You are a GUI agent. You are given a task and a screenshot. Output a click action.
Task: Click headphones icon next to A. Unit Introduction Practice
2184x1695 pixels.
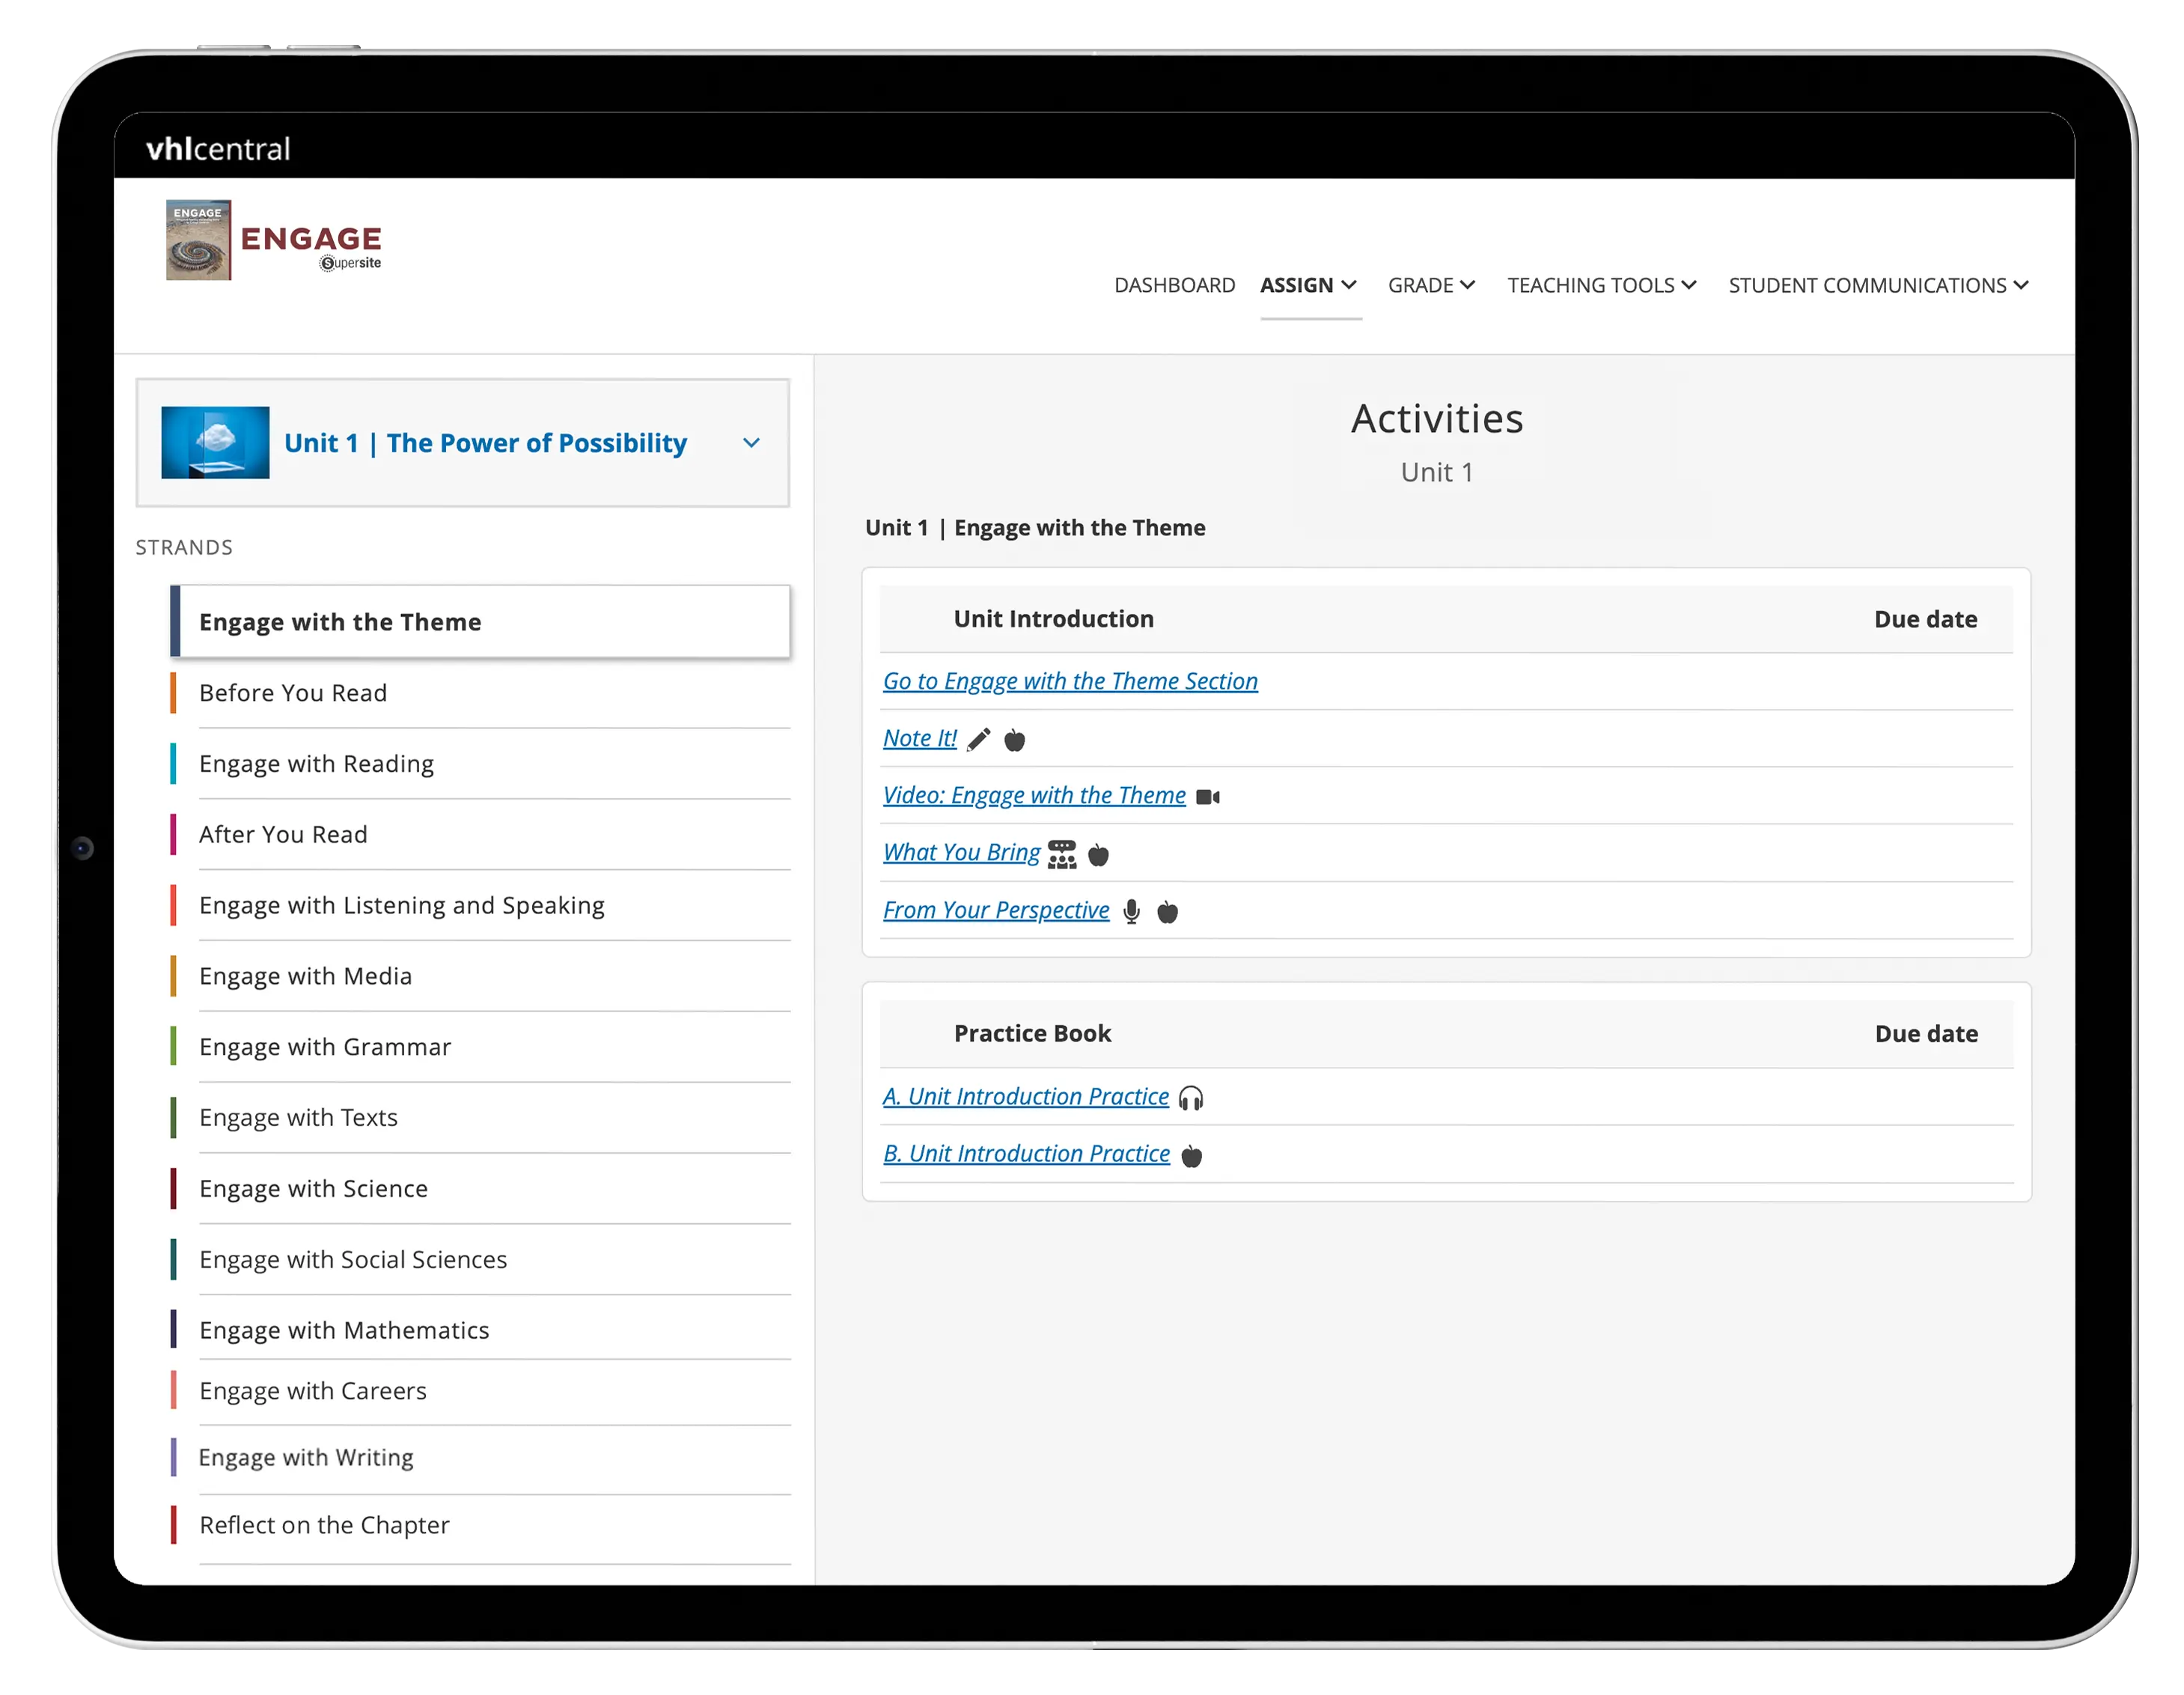pos(1190,1098)
